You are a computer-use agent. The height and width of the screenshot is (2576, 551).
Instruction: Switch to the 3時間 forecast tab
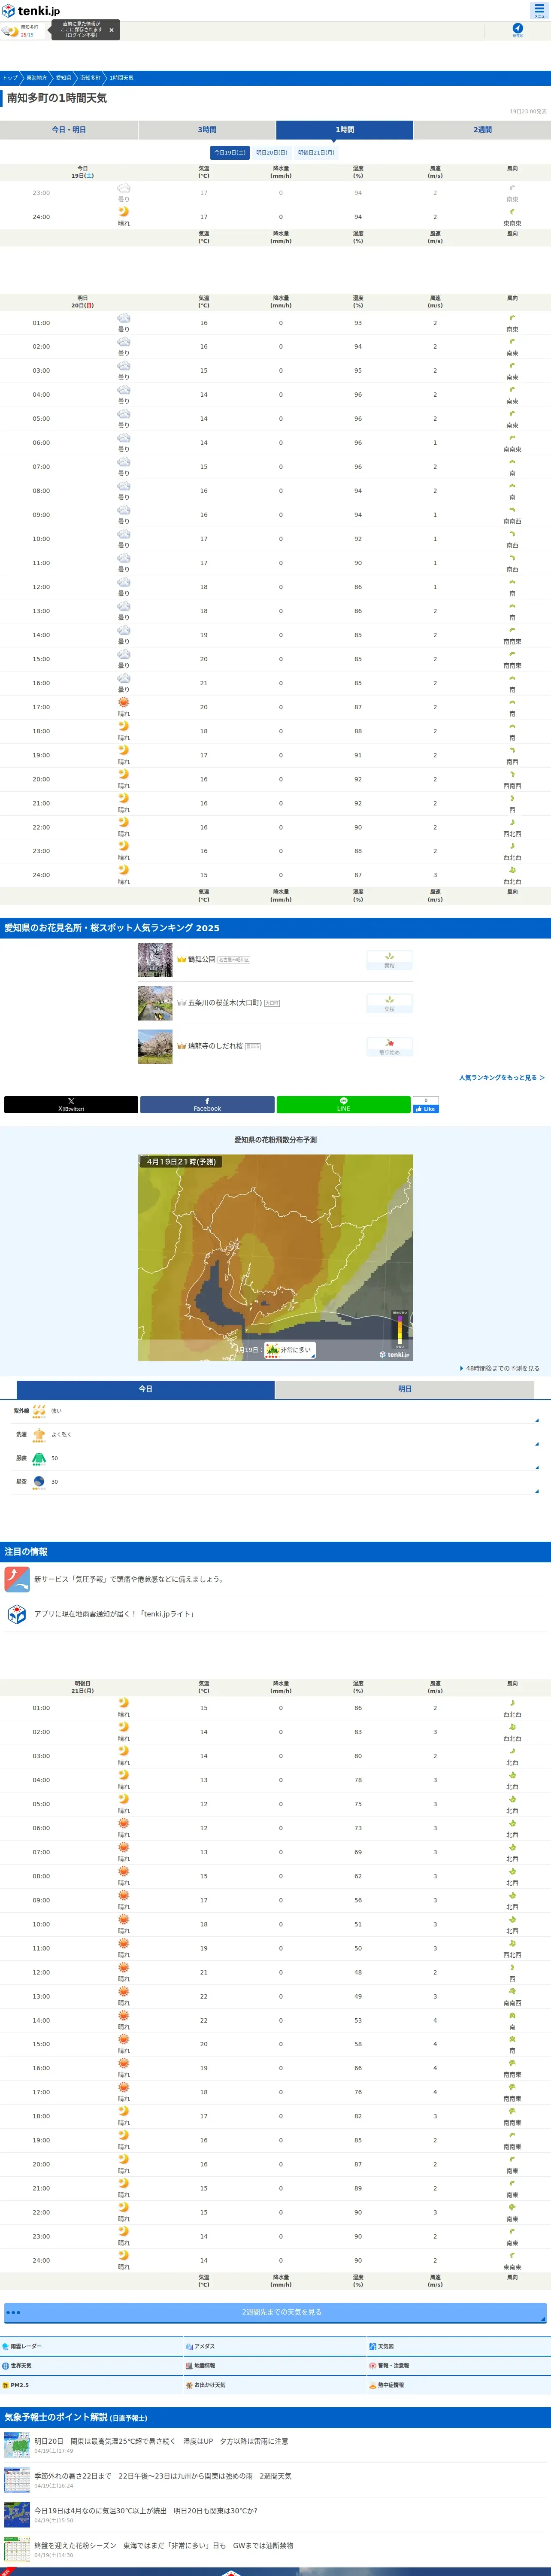click(x=207, y=130)
